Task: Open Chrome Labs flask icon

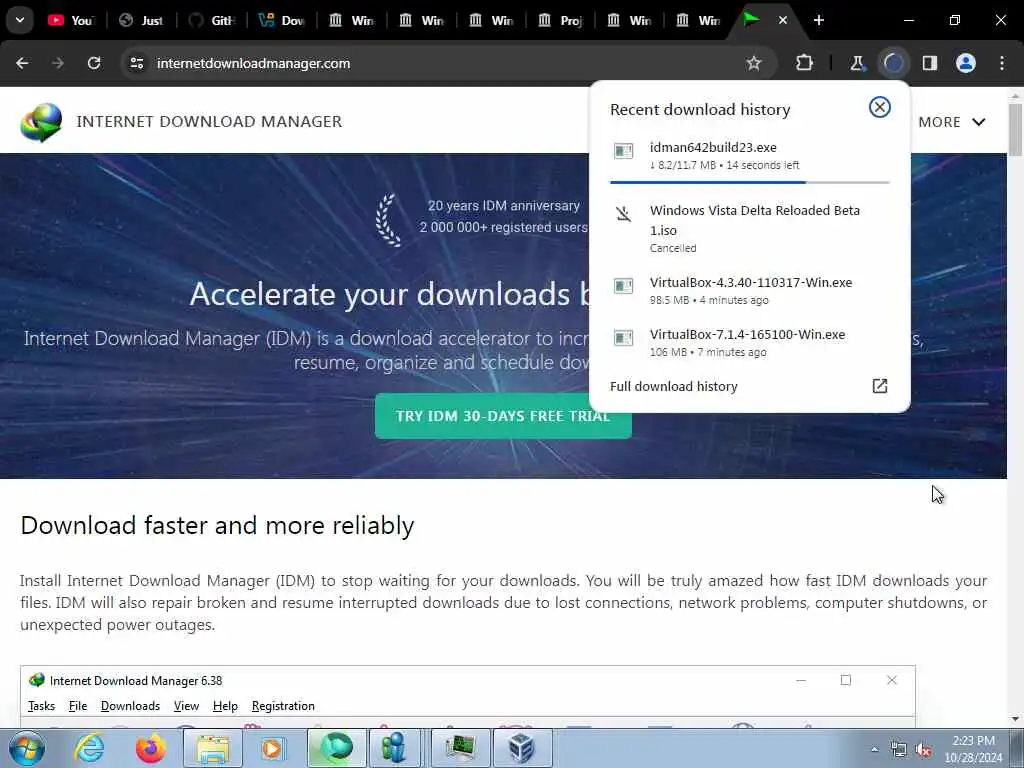Action: (x=857, y=63)
